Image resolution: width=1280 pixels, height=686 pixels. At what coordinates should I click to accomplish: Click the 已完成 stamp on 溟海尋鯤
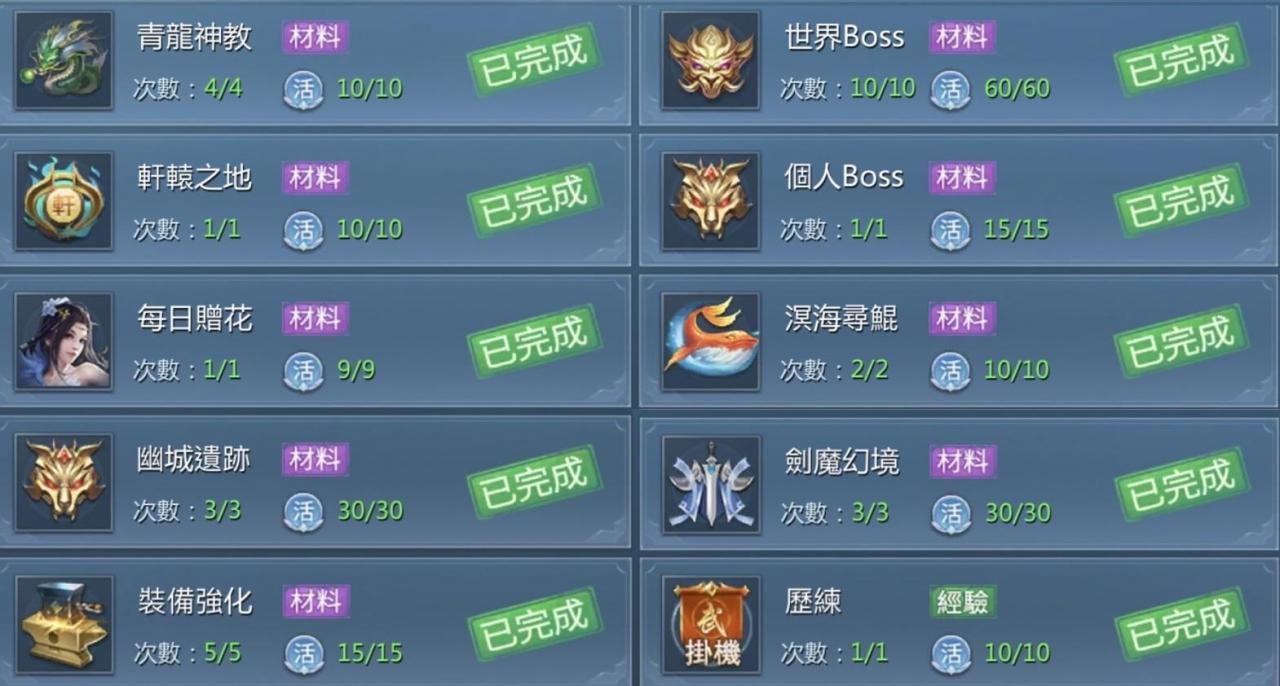[1181, 341]
